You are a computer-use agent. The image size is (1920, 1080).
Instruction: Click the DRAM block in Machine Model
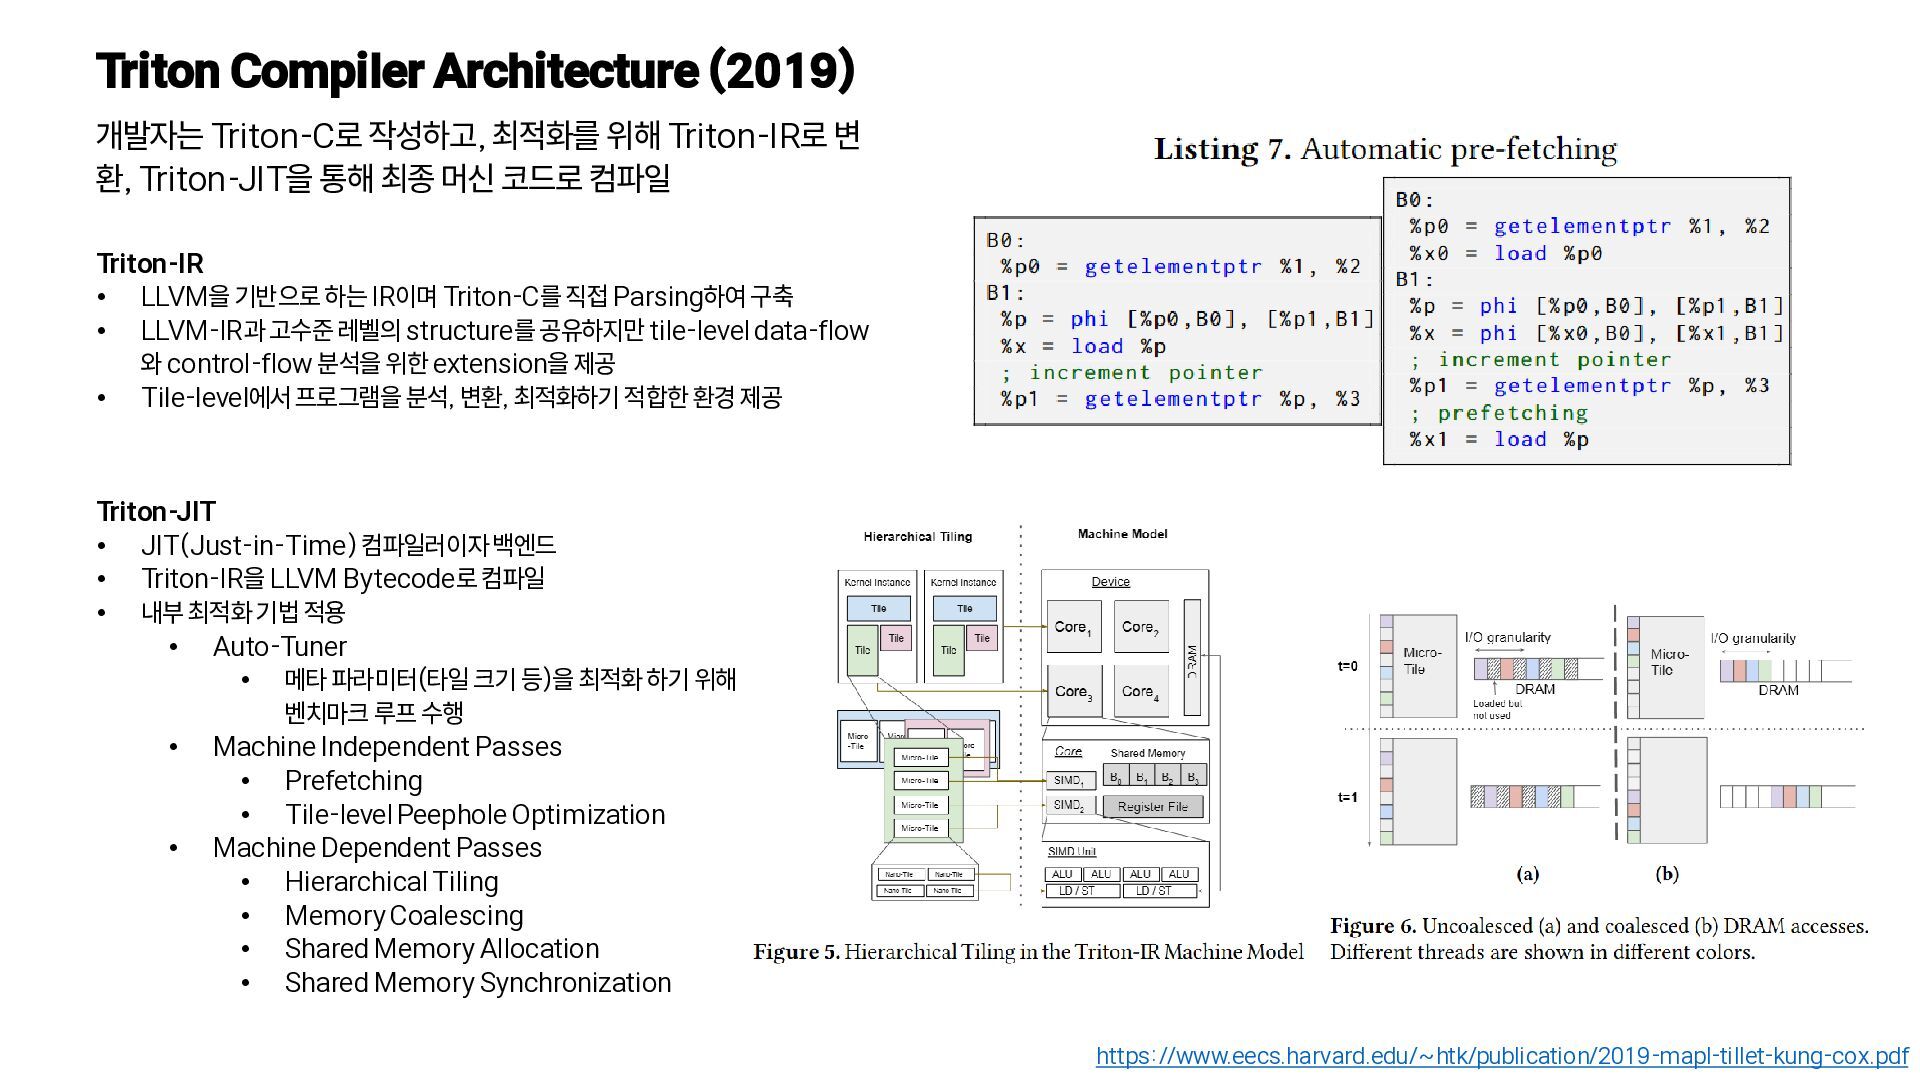click(x=1191, y=657)
